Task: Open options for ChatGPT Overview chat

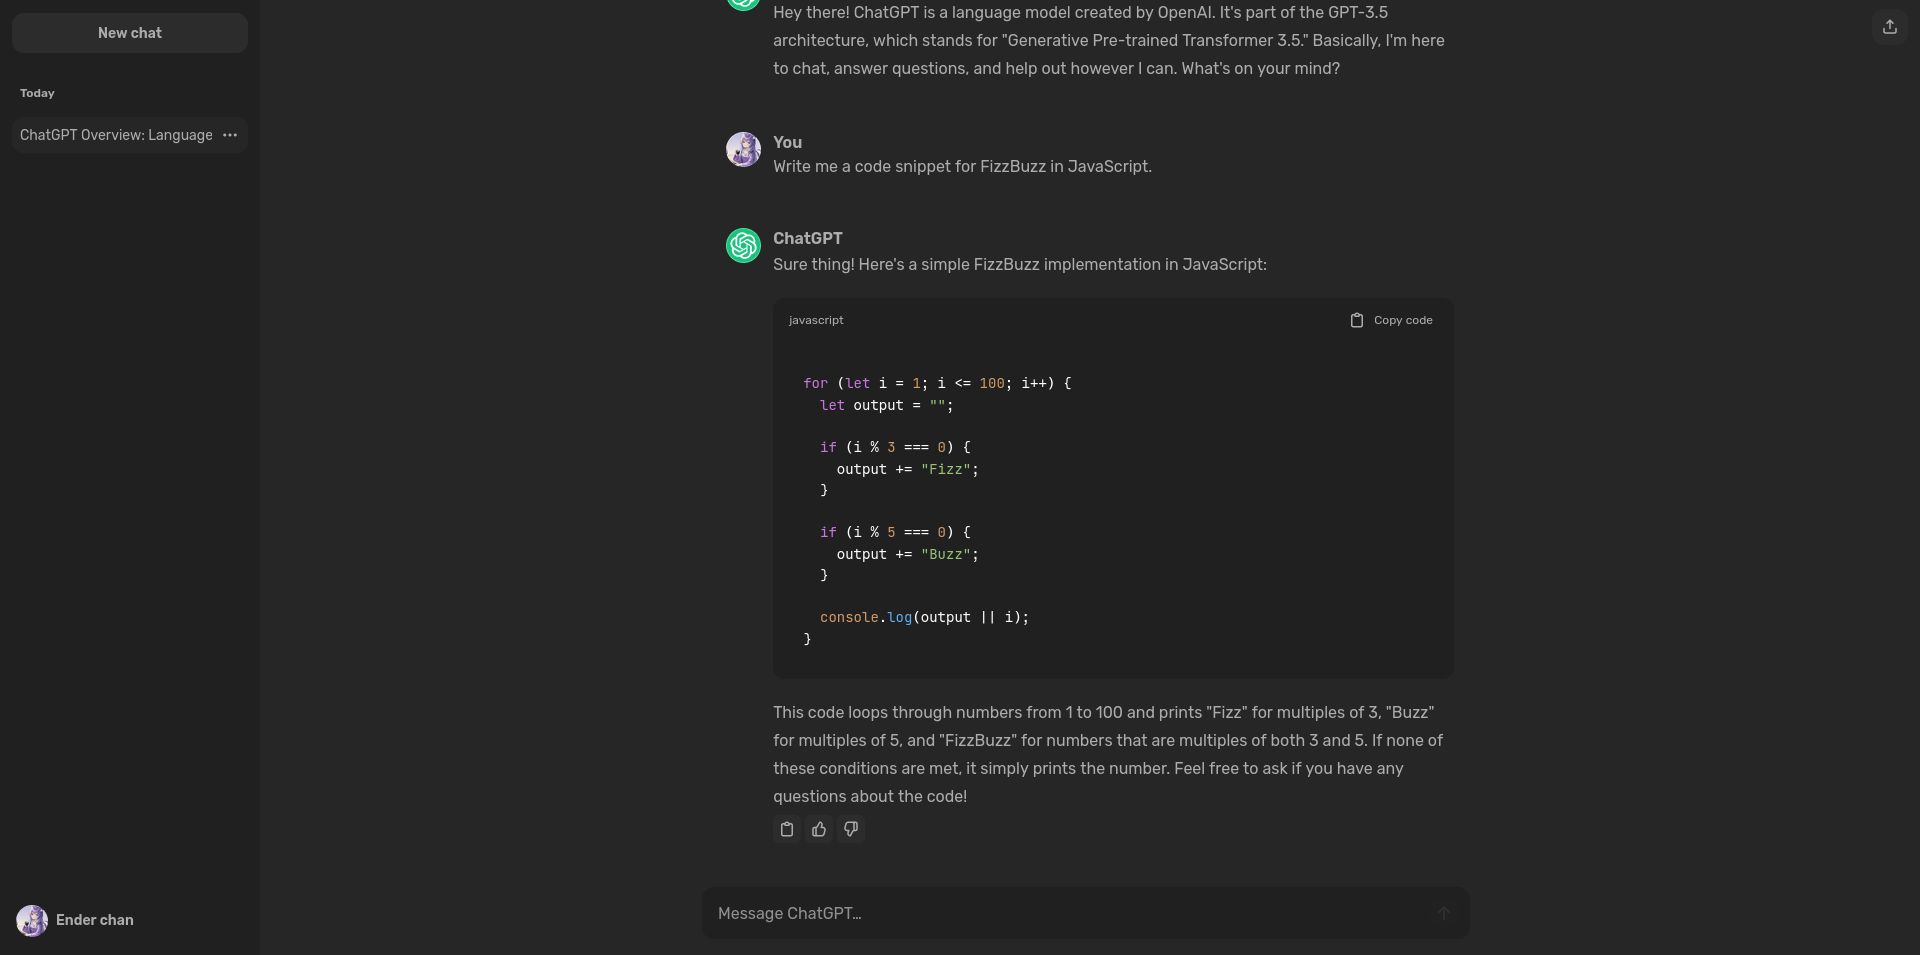Action: pyautogui.click(x=230, y=135)
